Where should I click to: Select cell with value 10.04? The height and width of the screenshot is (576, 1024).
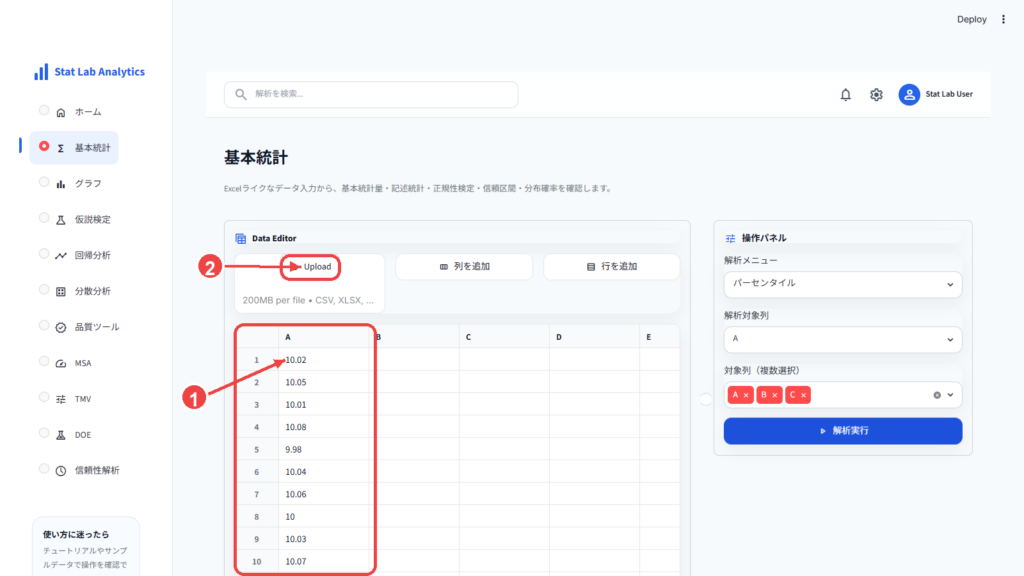point(324,472)
